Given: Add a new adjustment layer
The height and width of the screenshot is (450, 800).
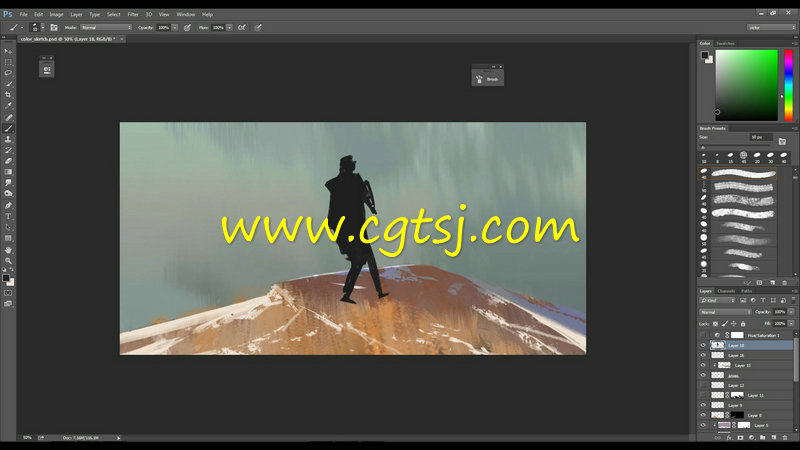Looking at the screenshot, I should [752, 438].
